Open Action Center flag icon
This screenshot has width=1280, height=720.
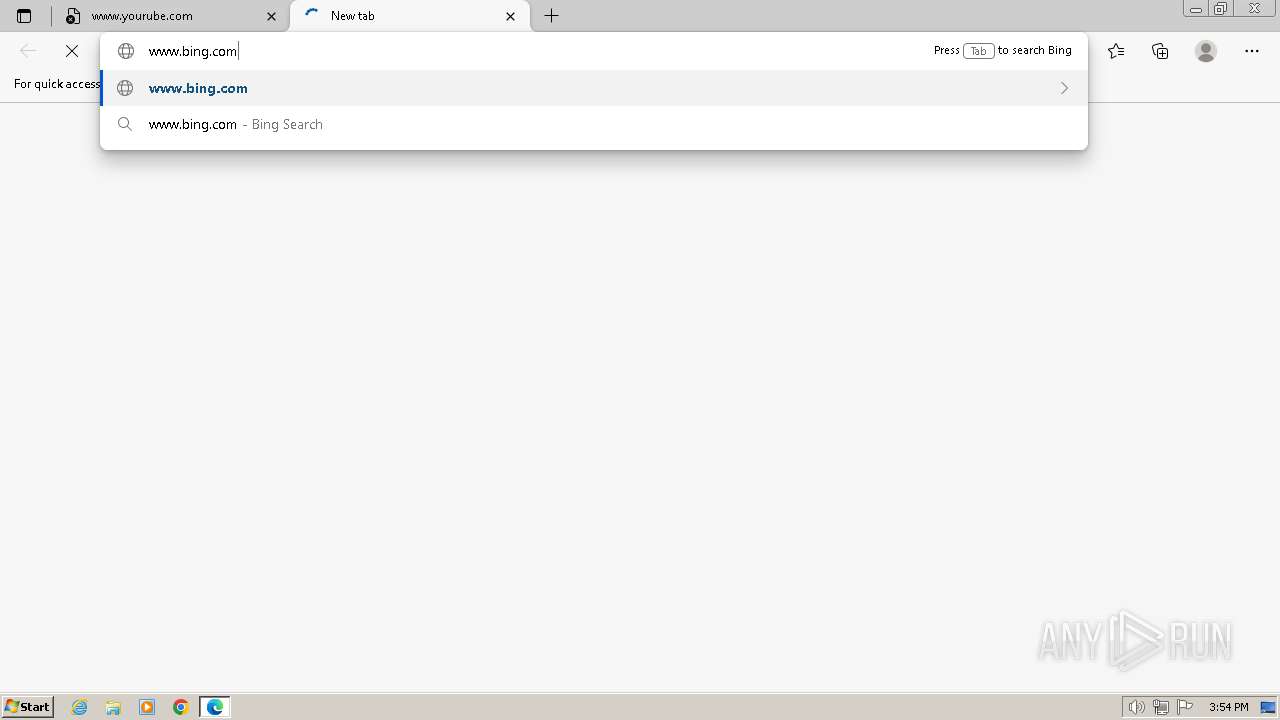(x=1186, y=707)
